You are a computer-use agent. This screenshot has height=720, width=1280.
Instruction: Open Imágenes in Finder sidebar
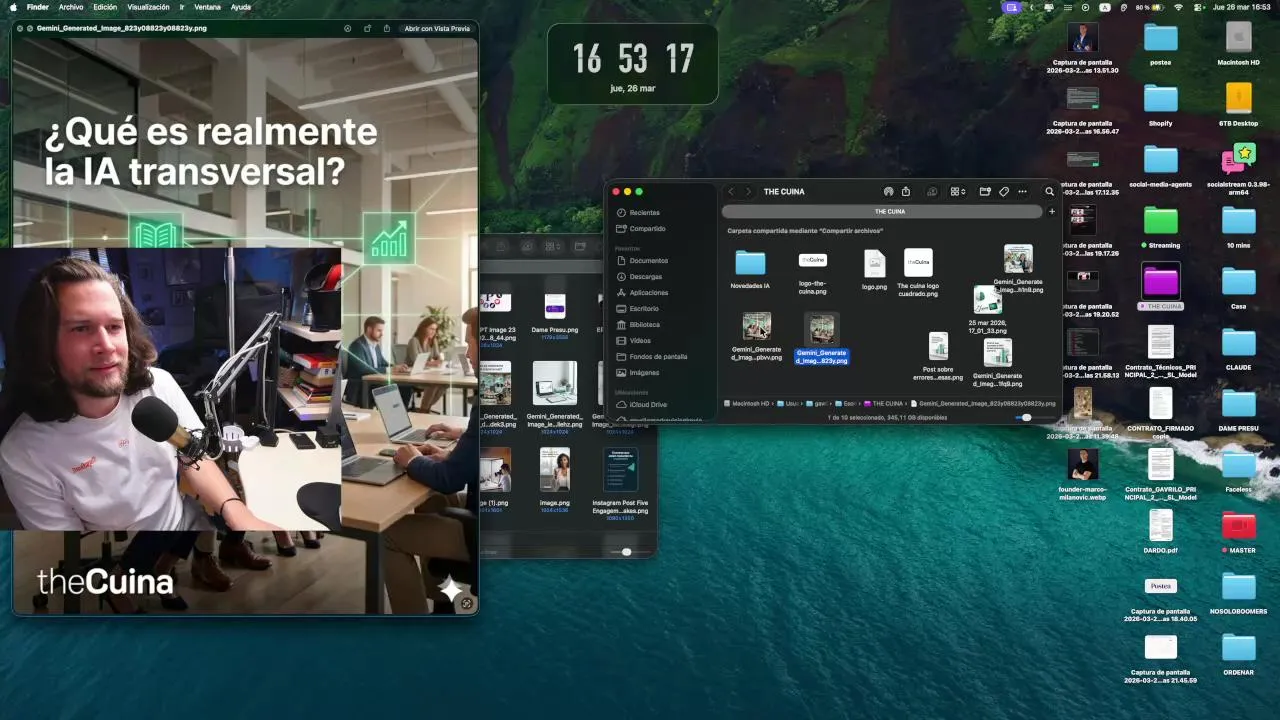click(x=637, y=373)
